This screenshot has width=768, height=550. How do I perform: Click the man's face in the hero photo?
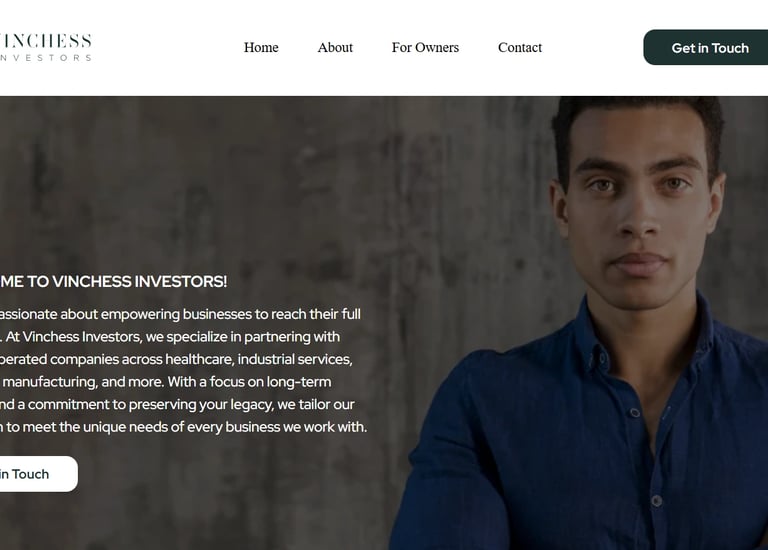point(638,206)
